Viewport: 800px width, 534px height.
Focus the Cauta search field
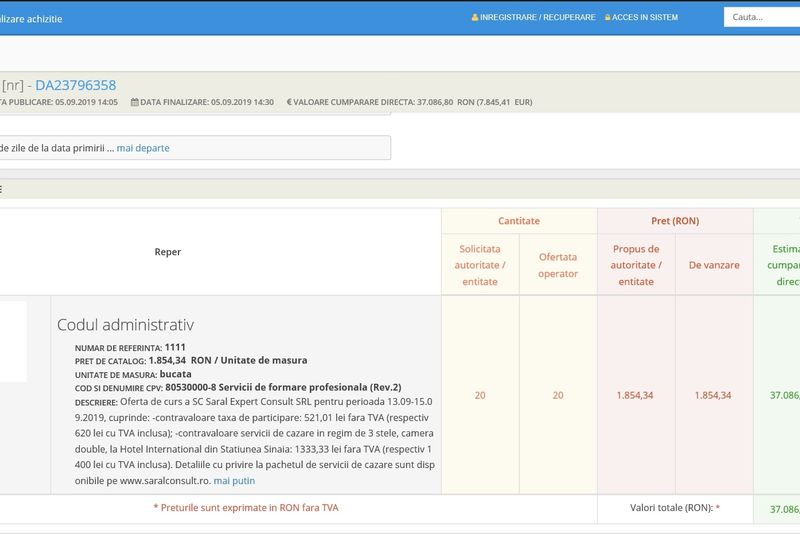pos(760,17)
